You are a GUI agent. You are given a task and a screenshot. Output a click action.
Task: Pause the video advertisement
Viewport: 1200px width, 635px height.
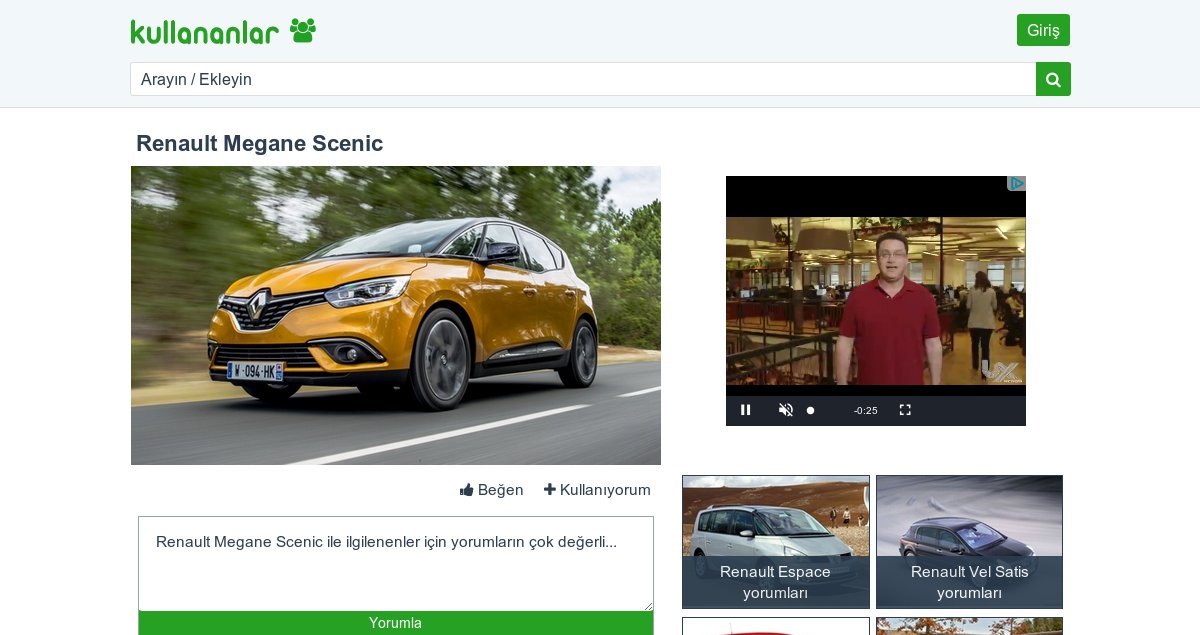click(x=745, y=410)
